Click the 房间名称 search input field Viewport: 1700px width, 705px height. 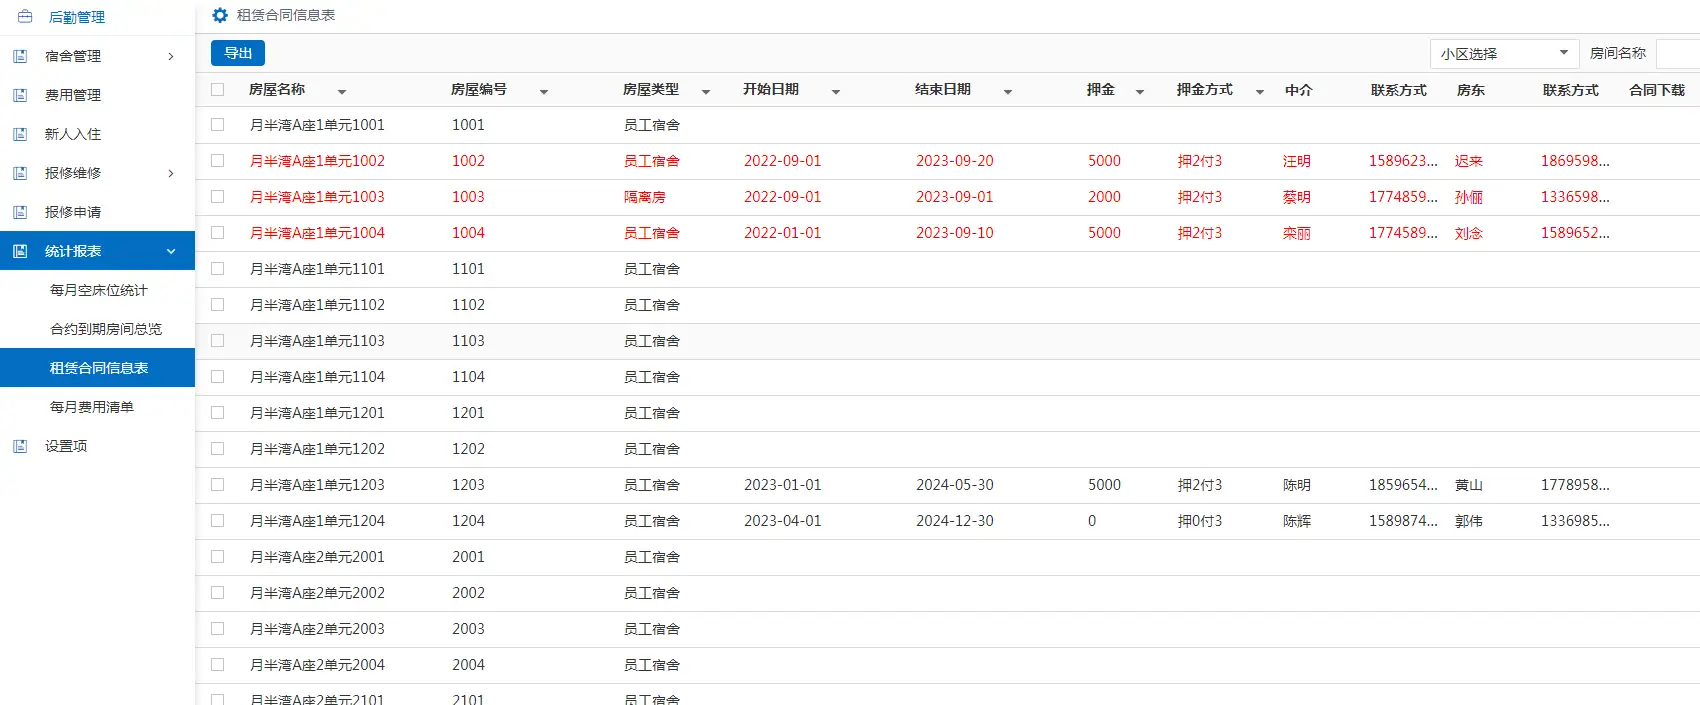pos(1678,54)
